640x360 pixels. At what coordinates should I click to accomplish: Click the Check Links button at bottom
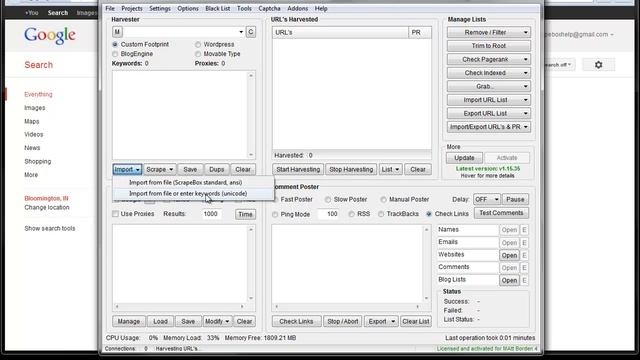point(296,321)
